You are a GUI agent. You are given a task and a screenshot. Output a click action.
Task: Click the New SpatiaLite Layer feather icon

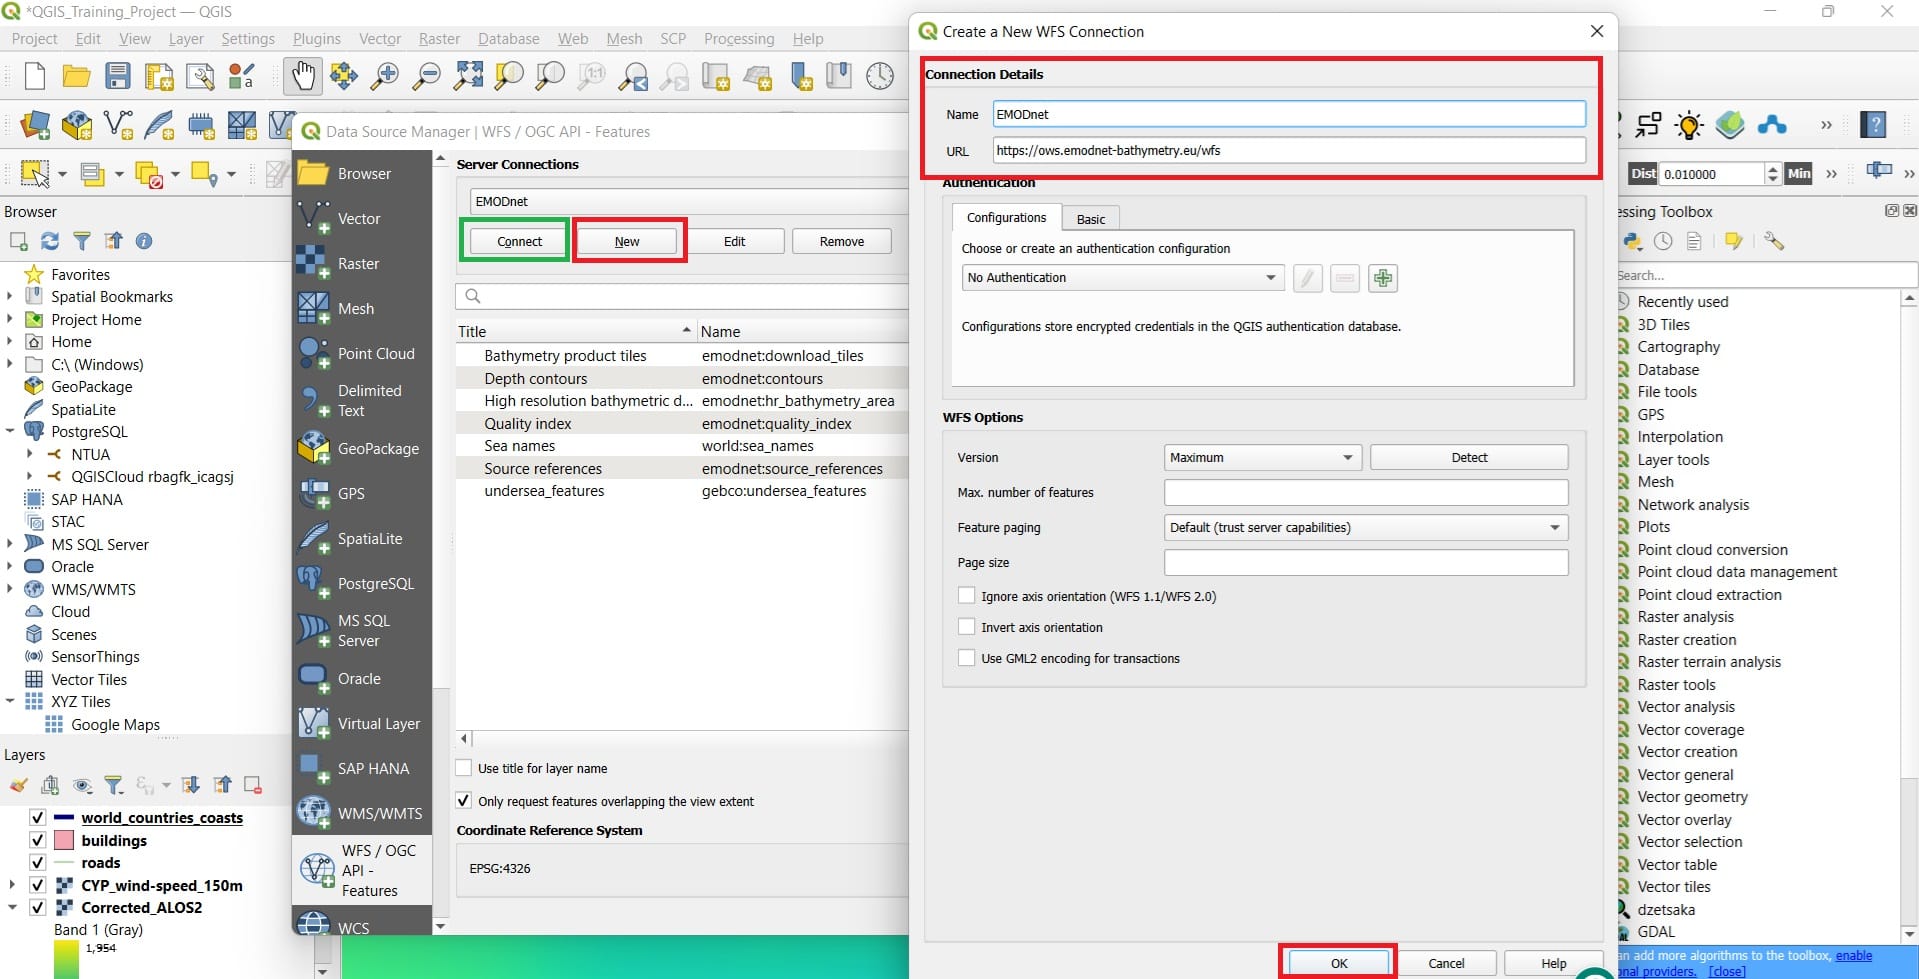(x=159, y=125)
